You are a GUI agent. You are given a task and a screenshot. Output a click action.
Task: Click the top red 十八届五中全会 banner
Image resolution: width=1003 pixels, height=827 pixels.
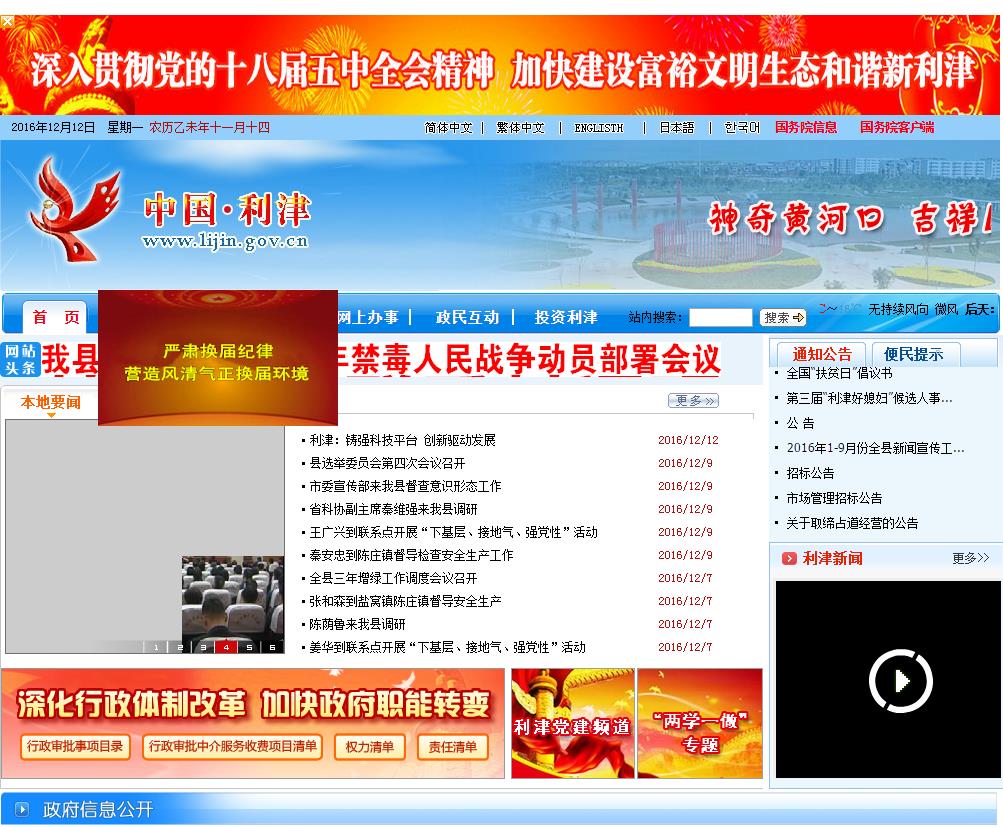(x=500, y=65)
